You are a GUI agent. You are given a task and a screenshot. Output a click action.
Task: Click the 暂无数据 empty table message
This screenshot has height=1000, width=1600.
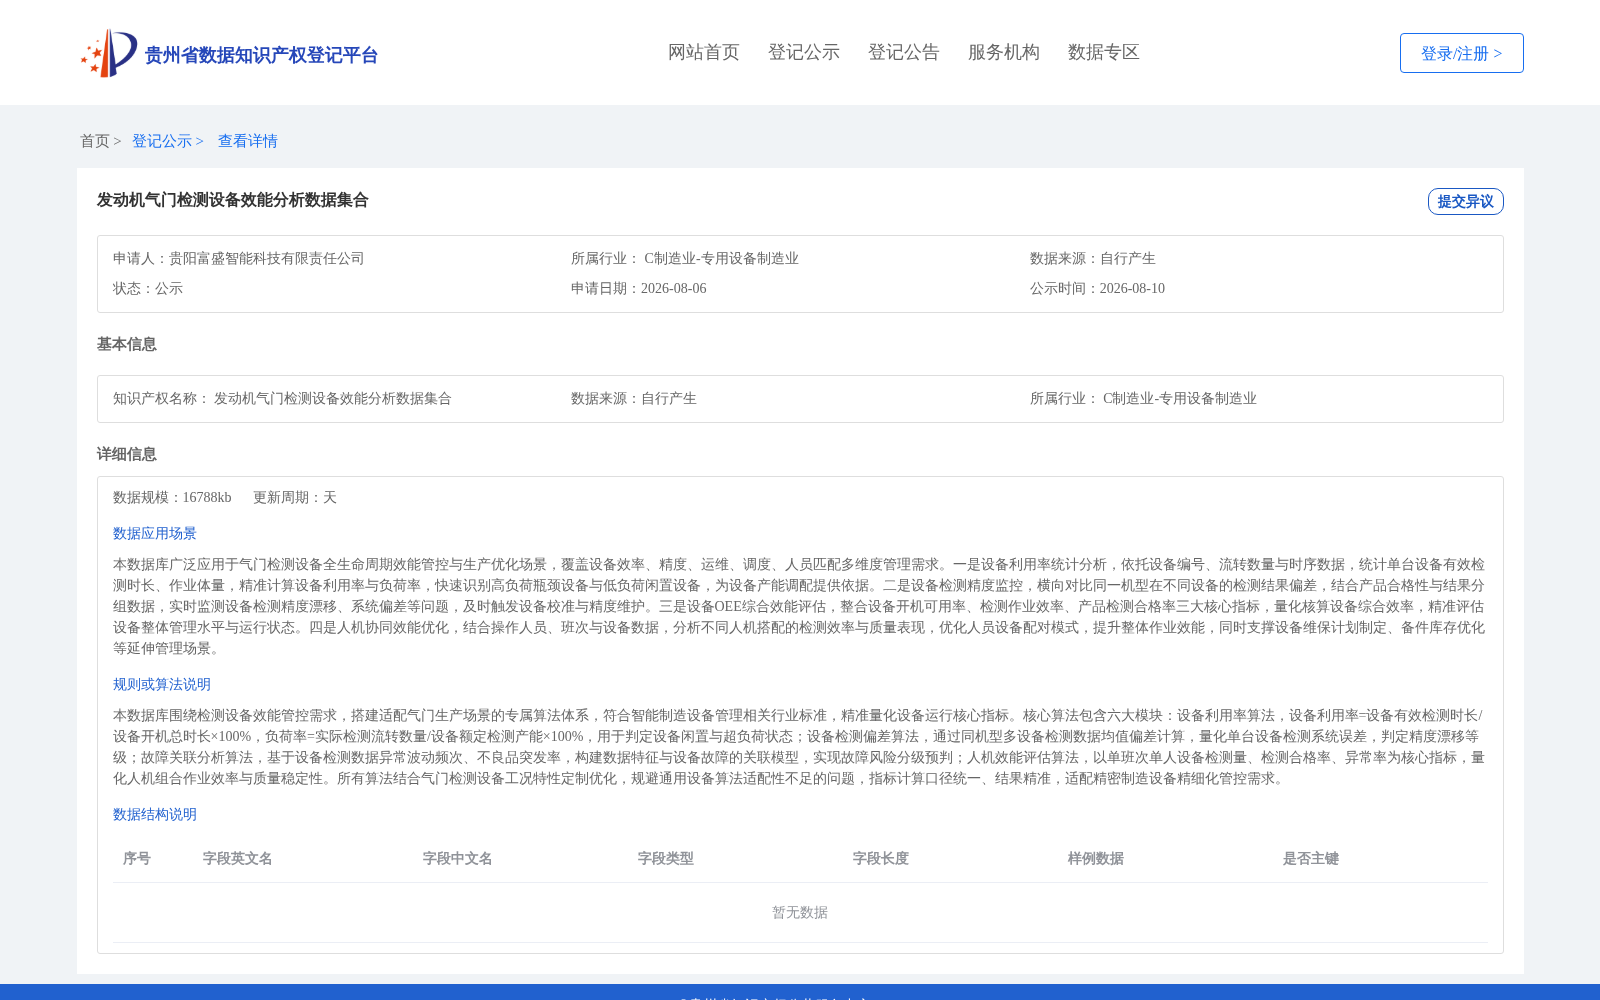point(800,912)
